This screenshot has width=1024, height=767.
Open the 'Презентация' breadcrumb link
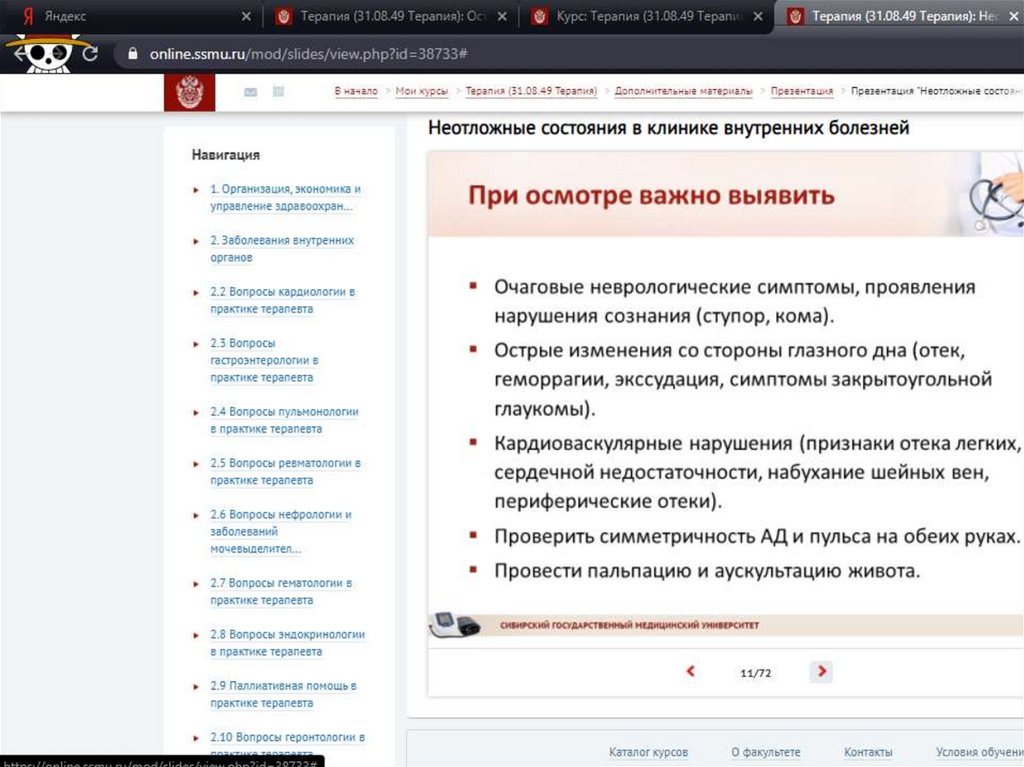tap(802, 91)
